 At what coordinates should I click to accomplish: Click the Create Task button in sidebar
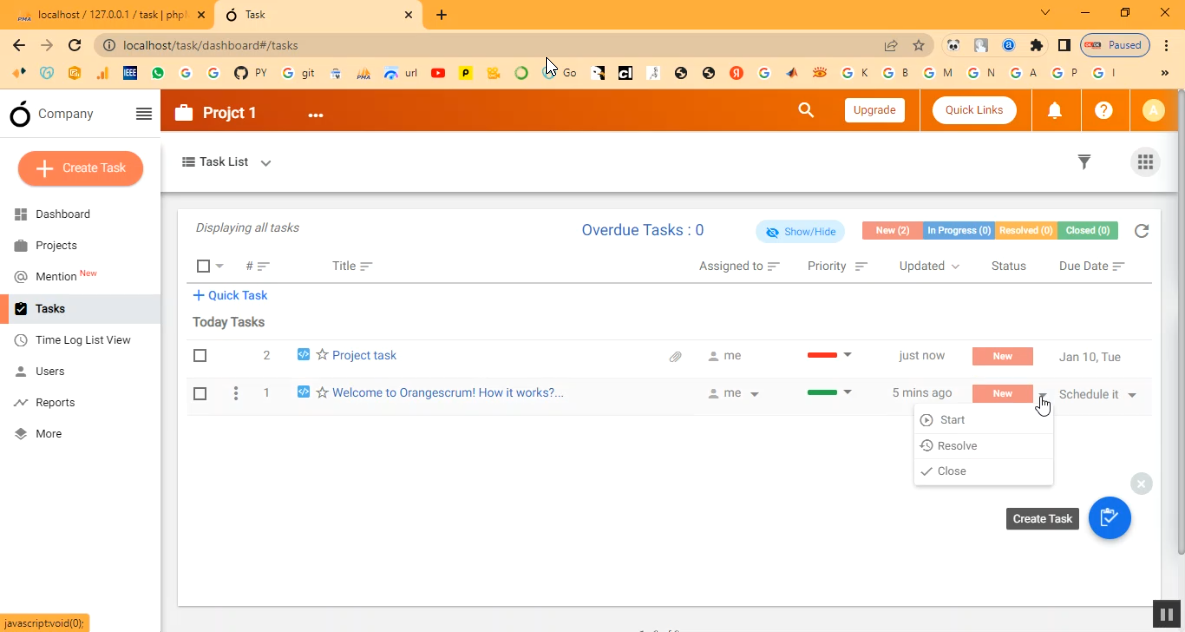point(80,168)
